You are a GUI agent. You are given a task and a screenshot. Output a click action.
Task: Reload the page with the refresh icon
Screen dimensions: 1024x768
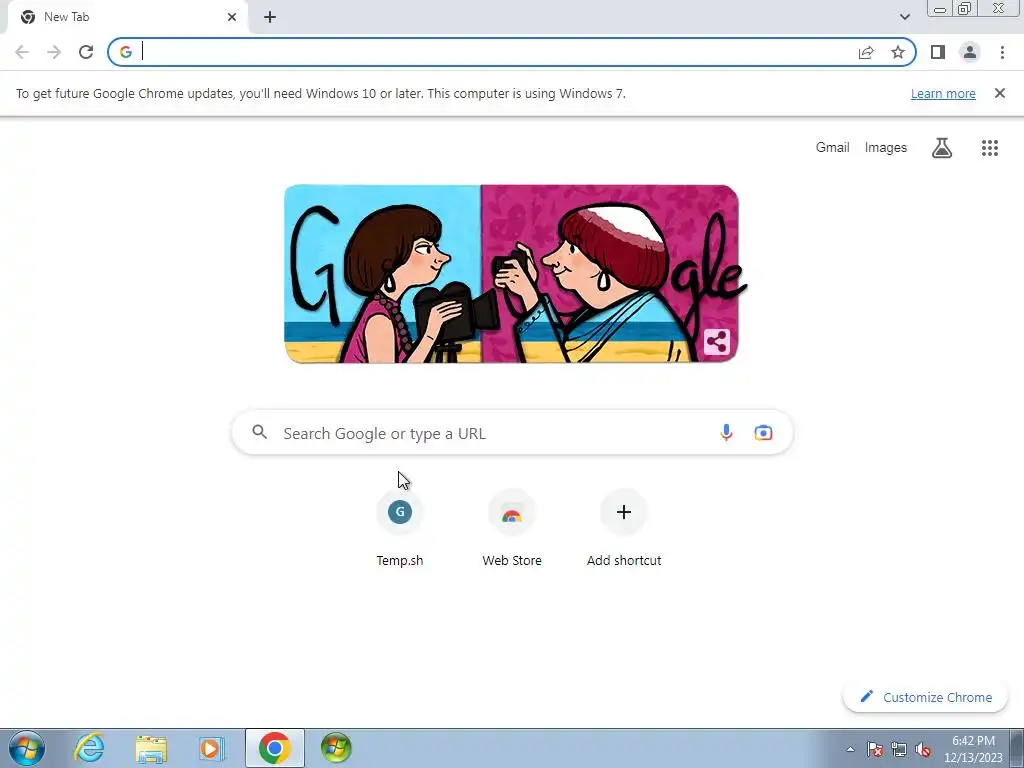tap(86, 52)
